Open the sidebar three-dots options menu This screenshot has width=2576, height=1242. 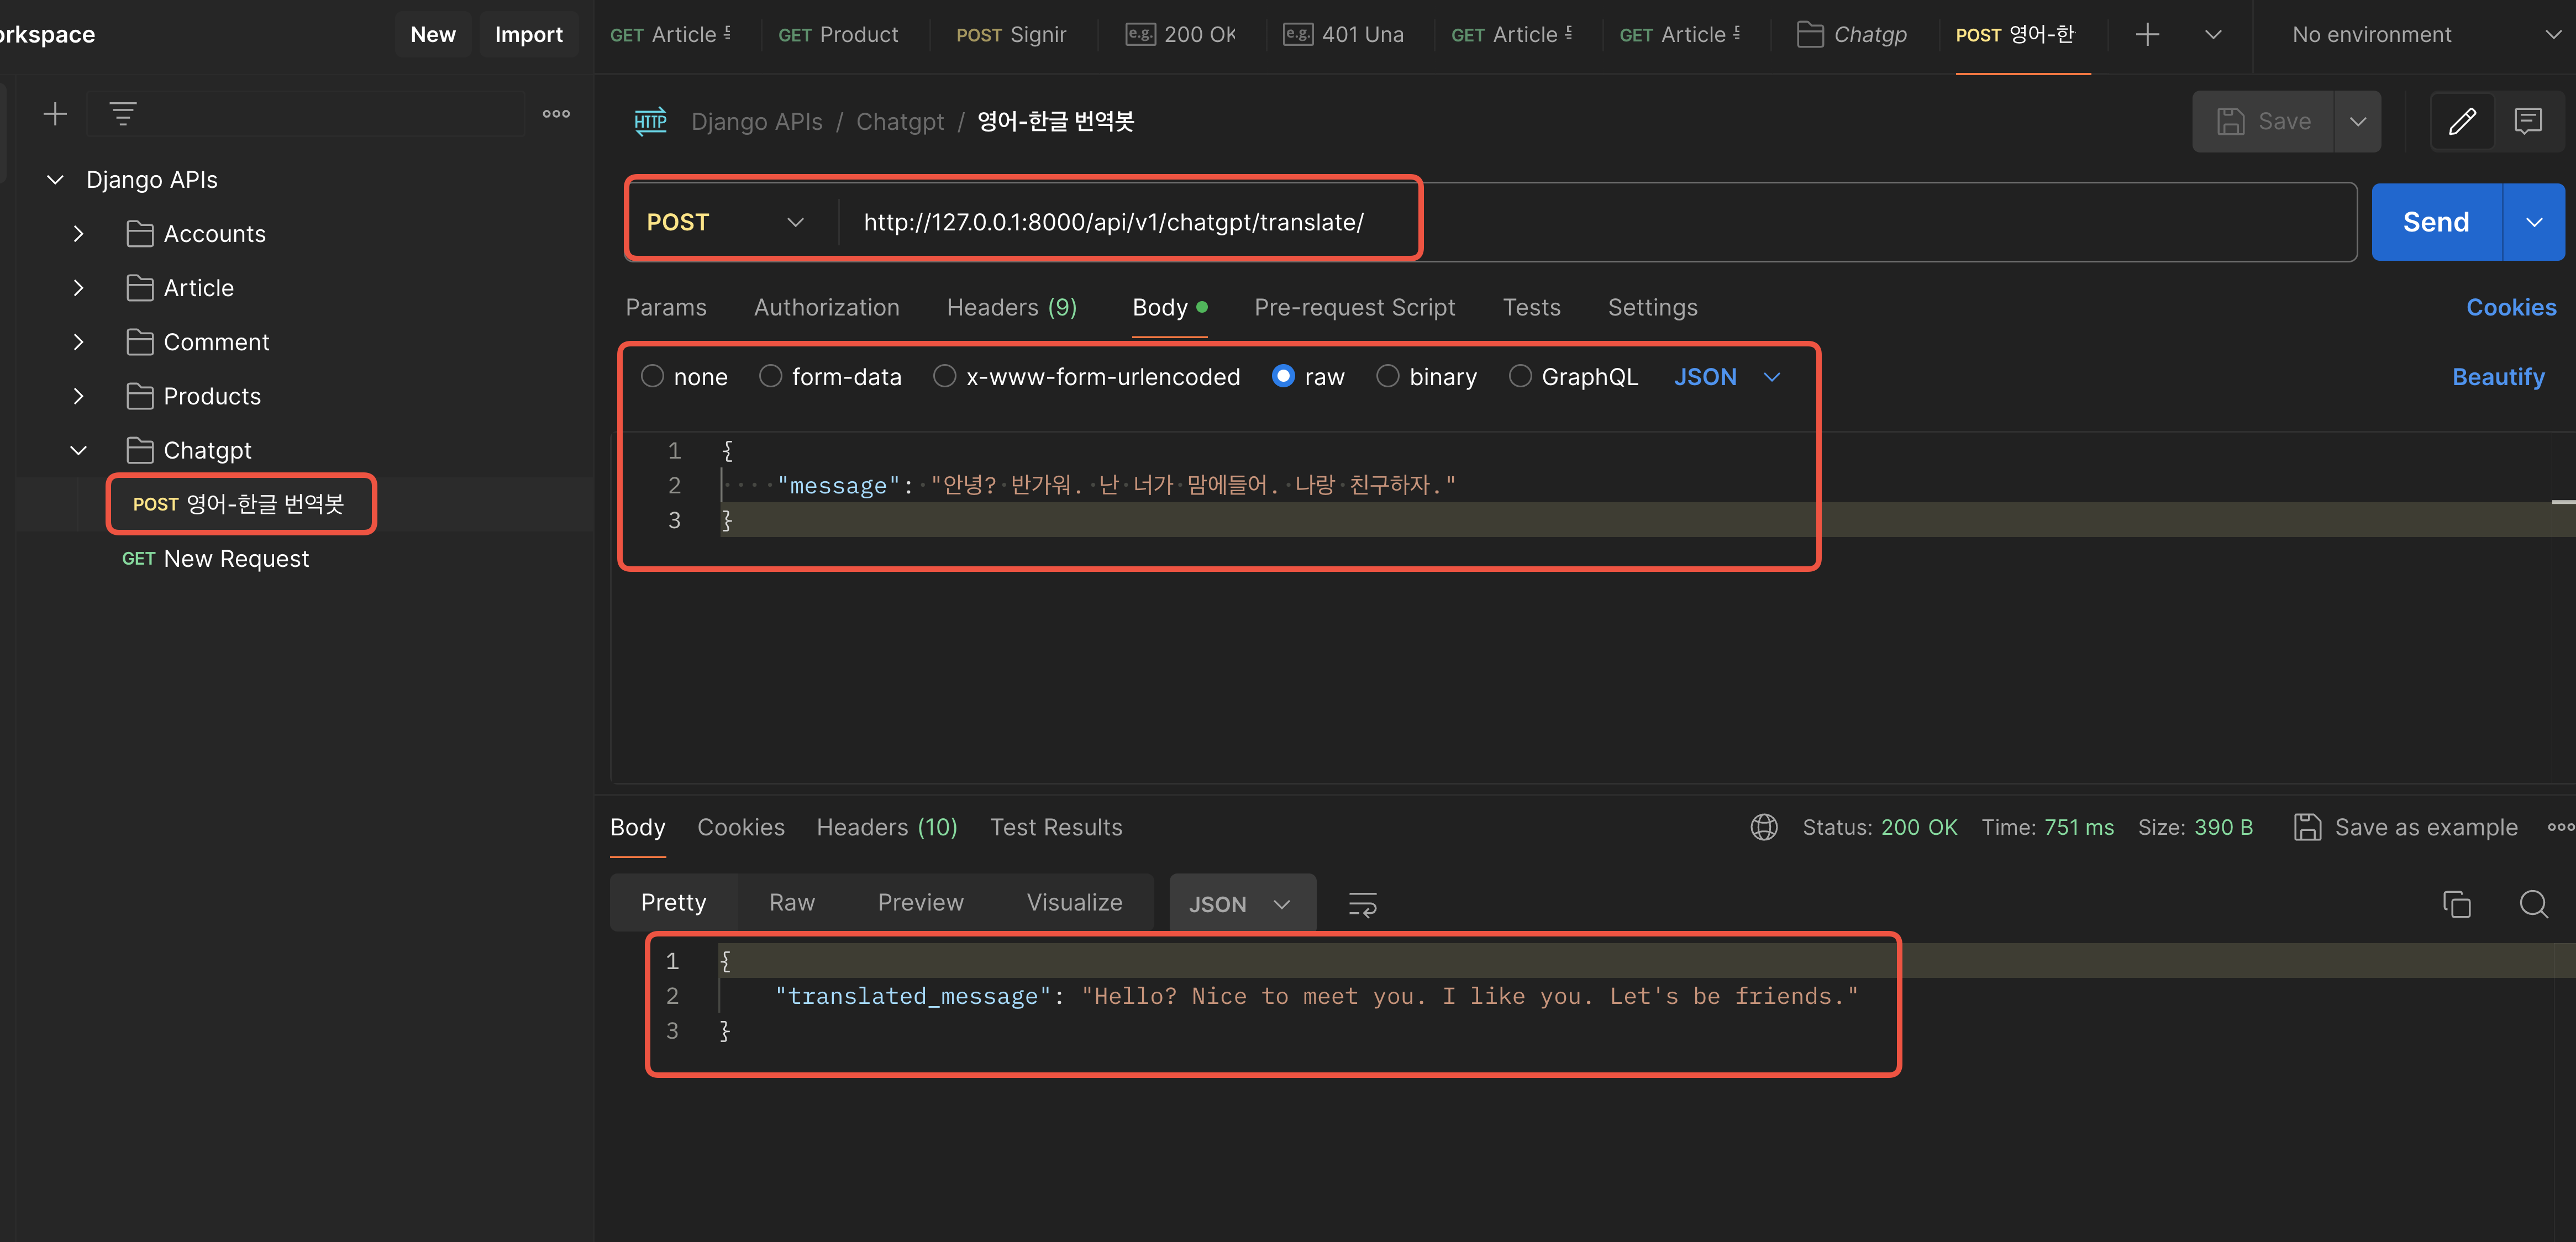tap(556, 114)
